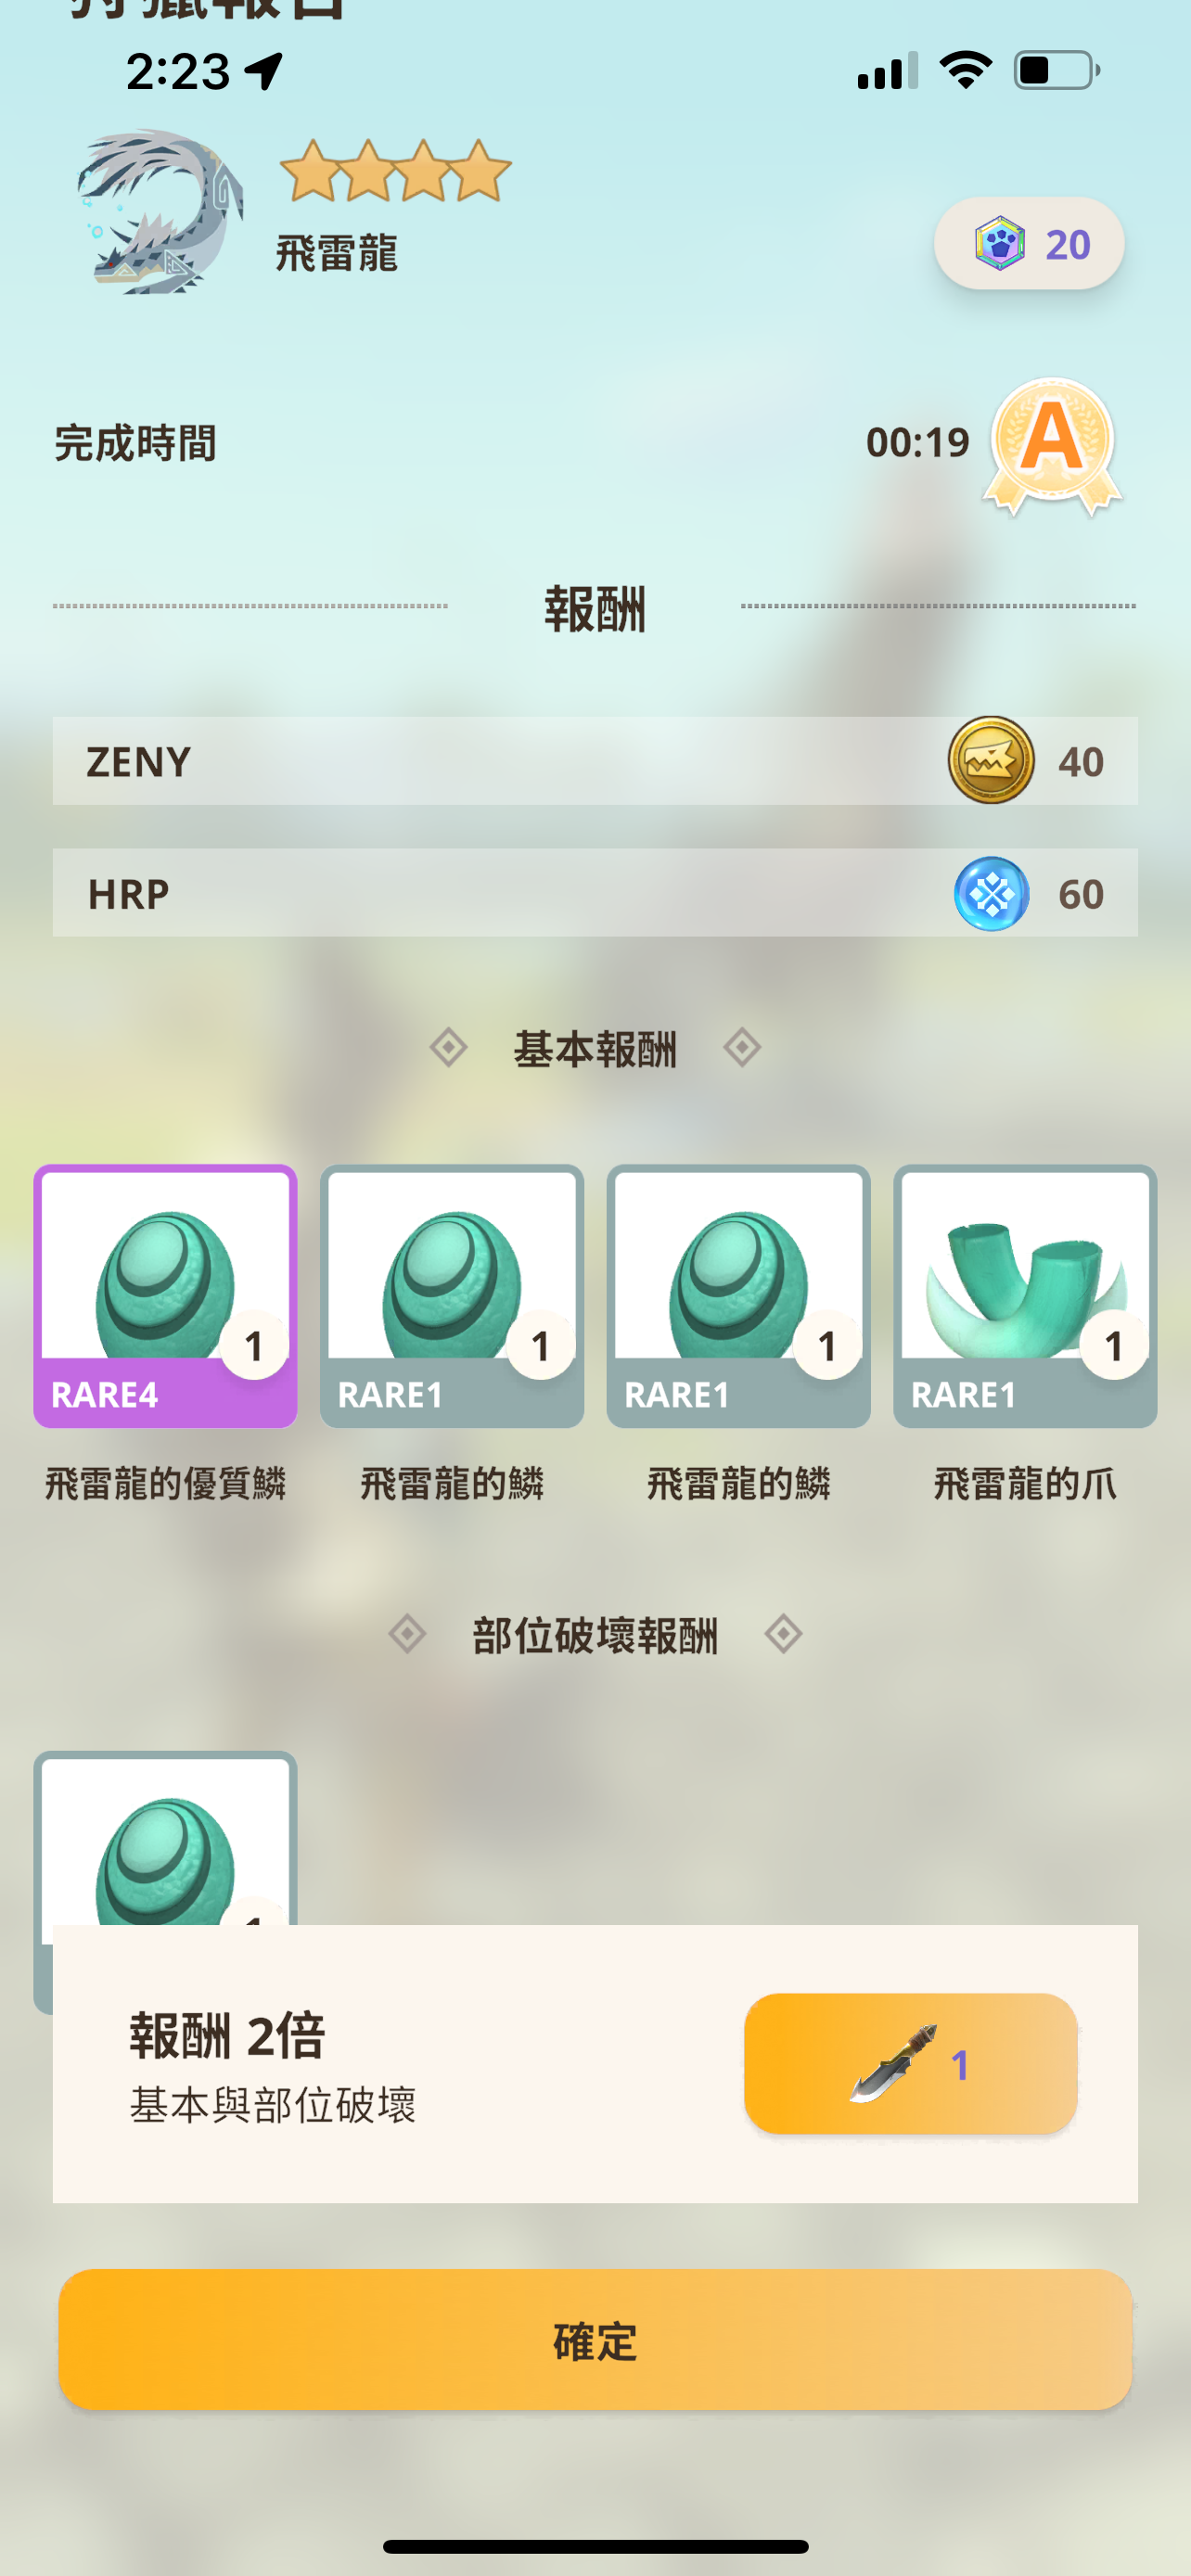Tap the ZENY reward row
The width and height of the screenshot is (1191, 2576).
595,761
